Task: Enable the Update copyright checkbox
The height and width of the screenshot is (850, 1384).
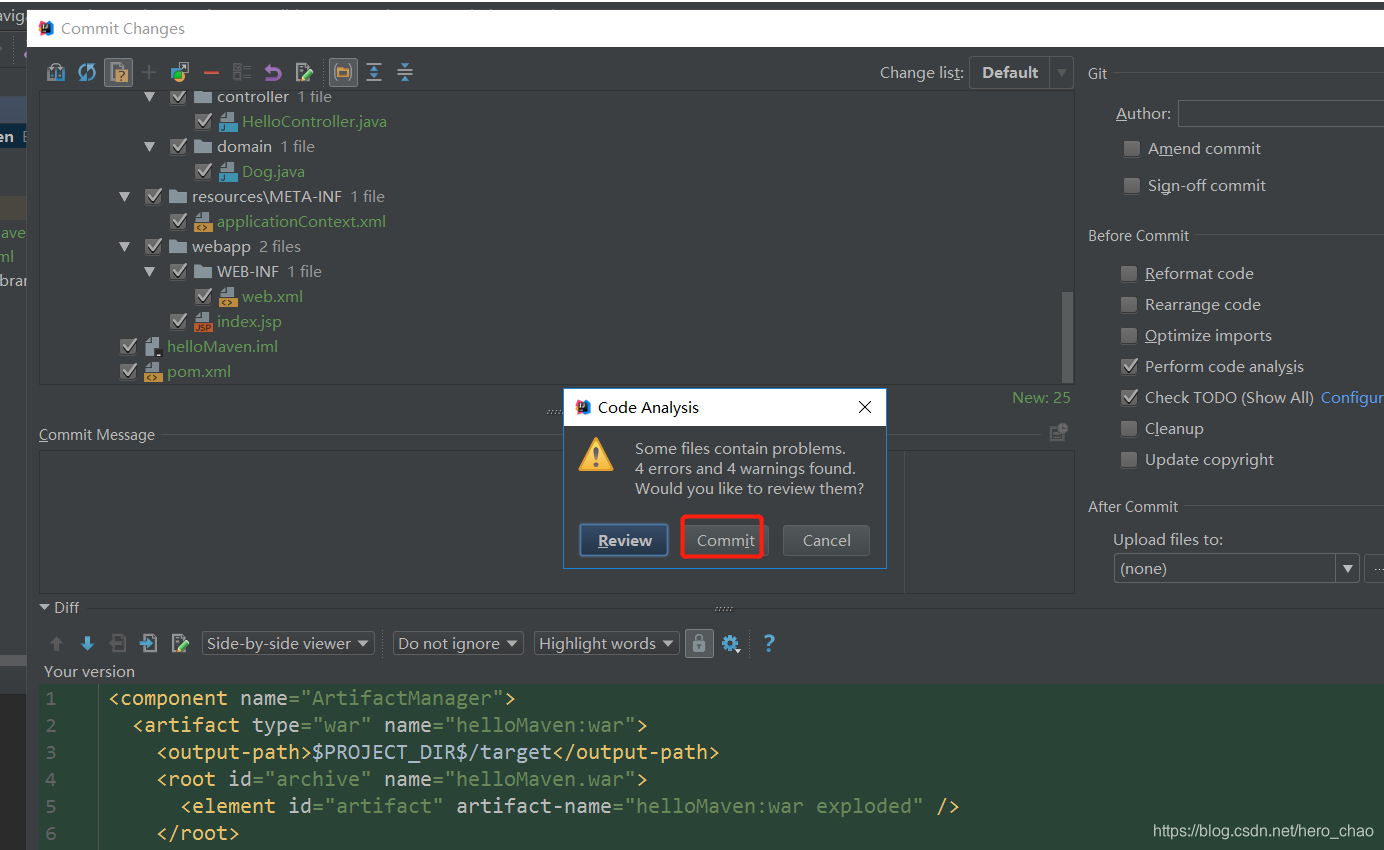Action: point(1129,459)
